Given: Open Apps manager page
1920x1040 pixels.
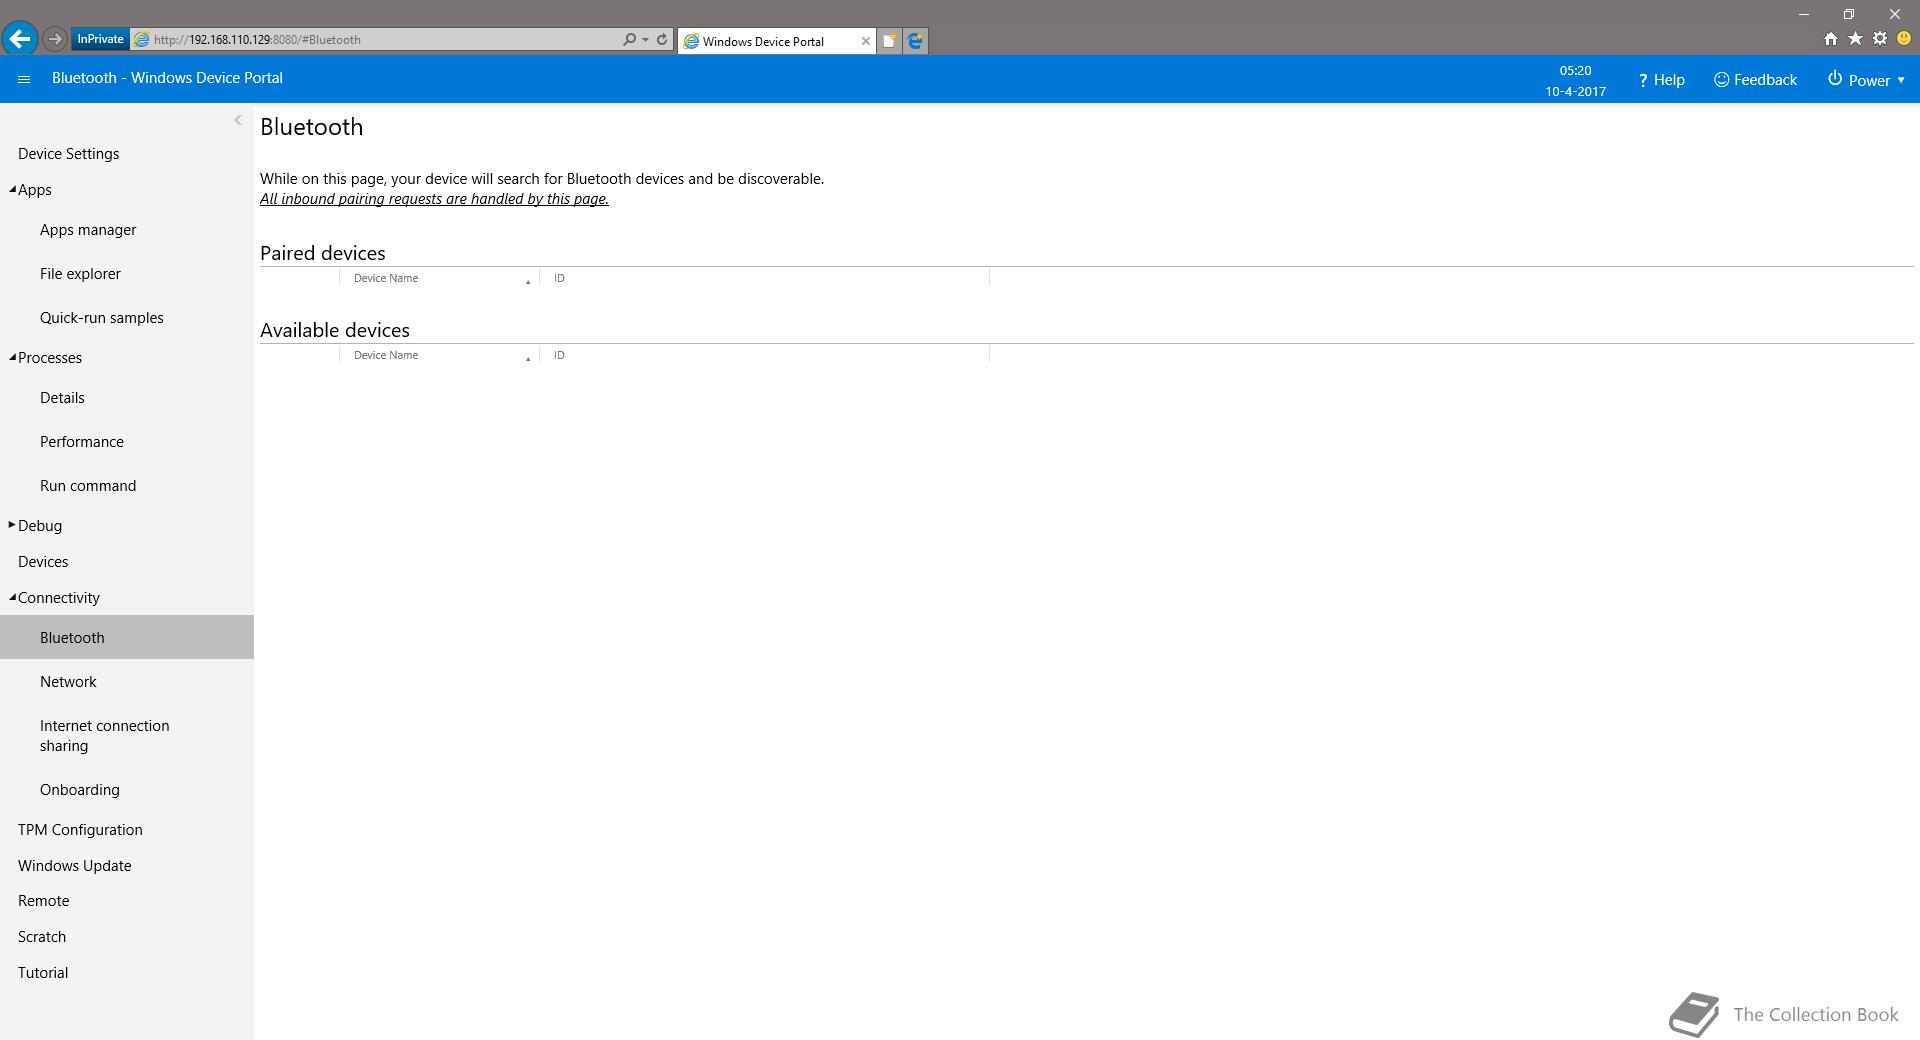Looking at the screenshot, I should coord(88,230).
